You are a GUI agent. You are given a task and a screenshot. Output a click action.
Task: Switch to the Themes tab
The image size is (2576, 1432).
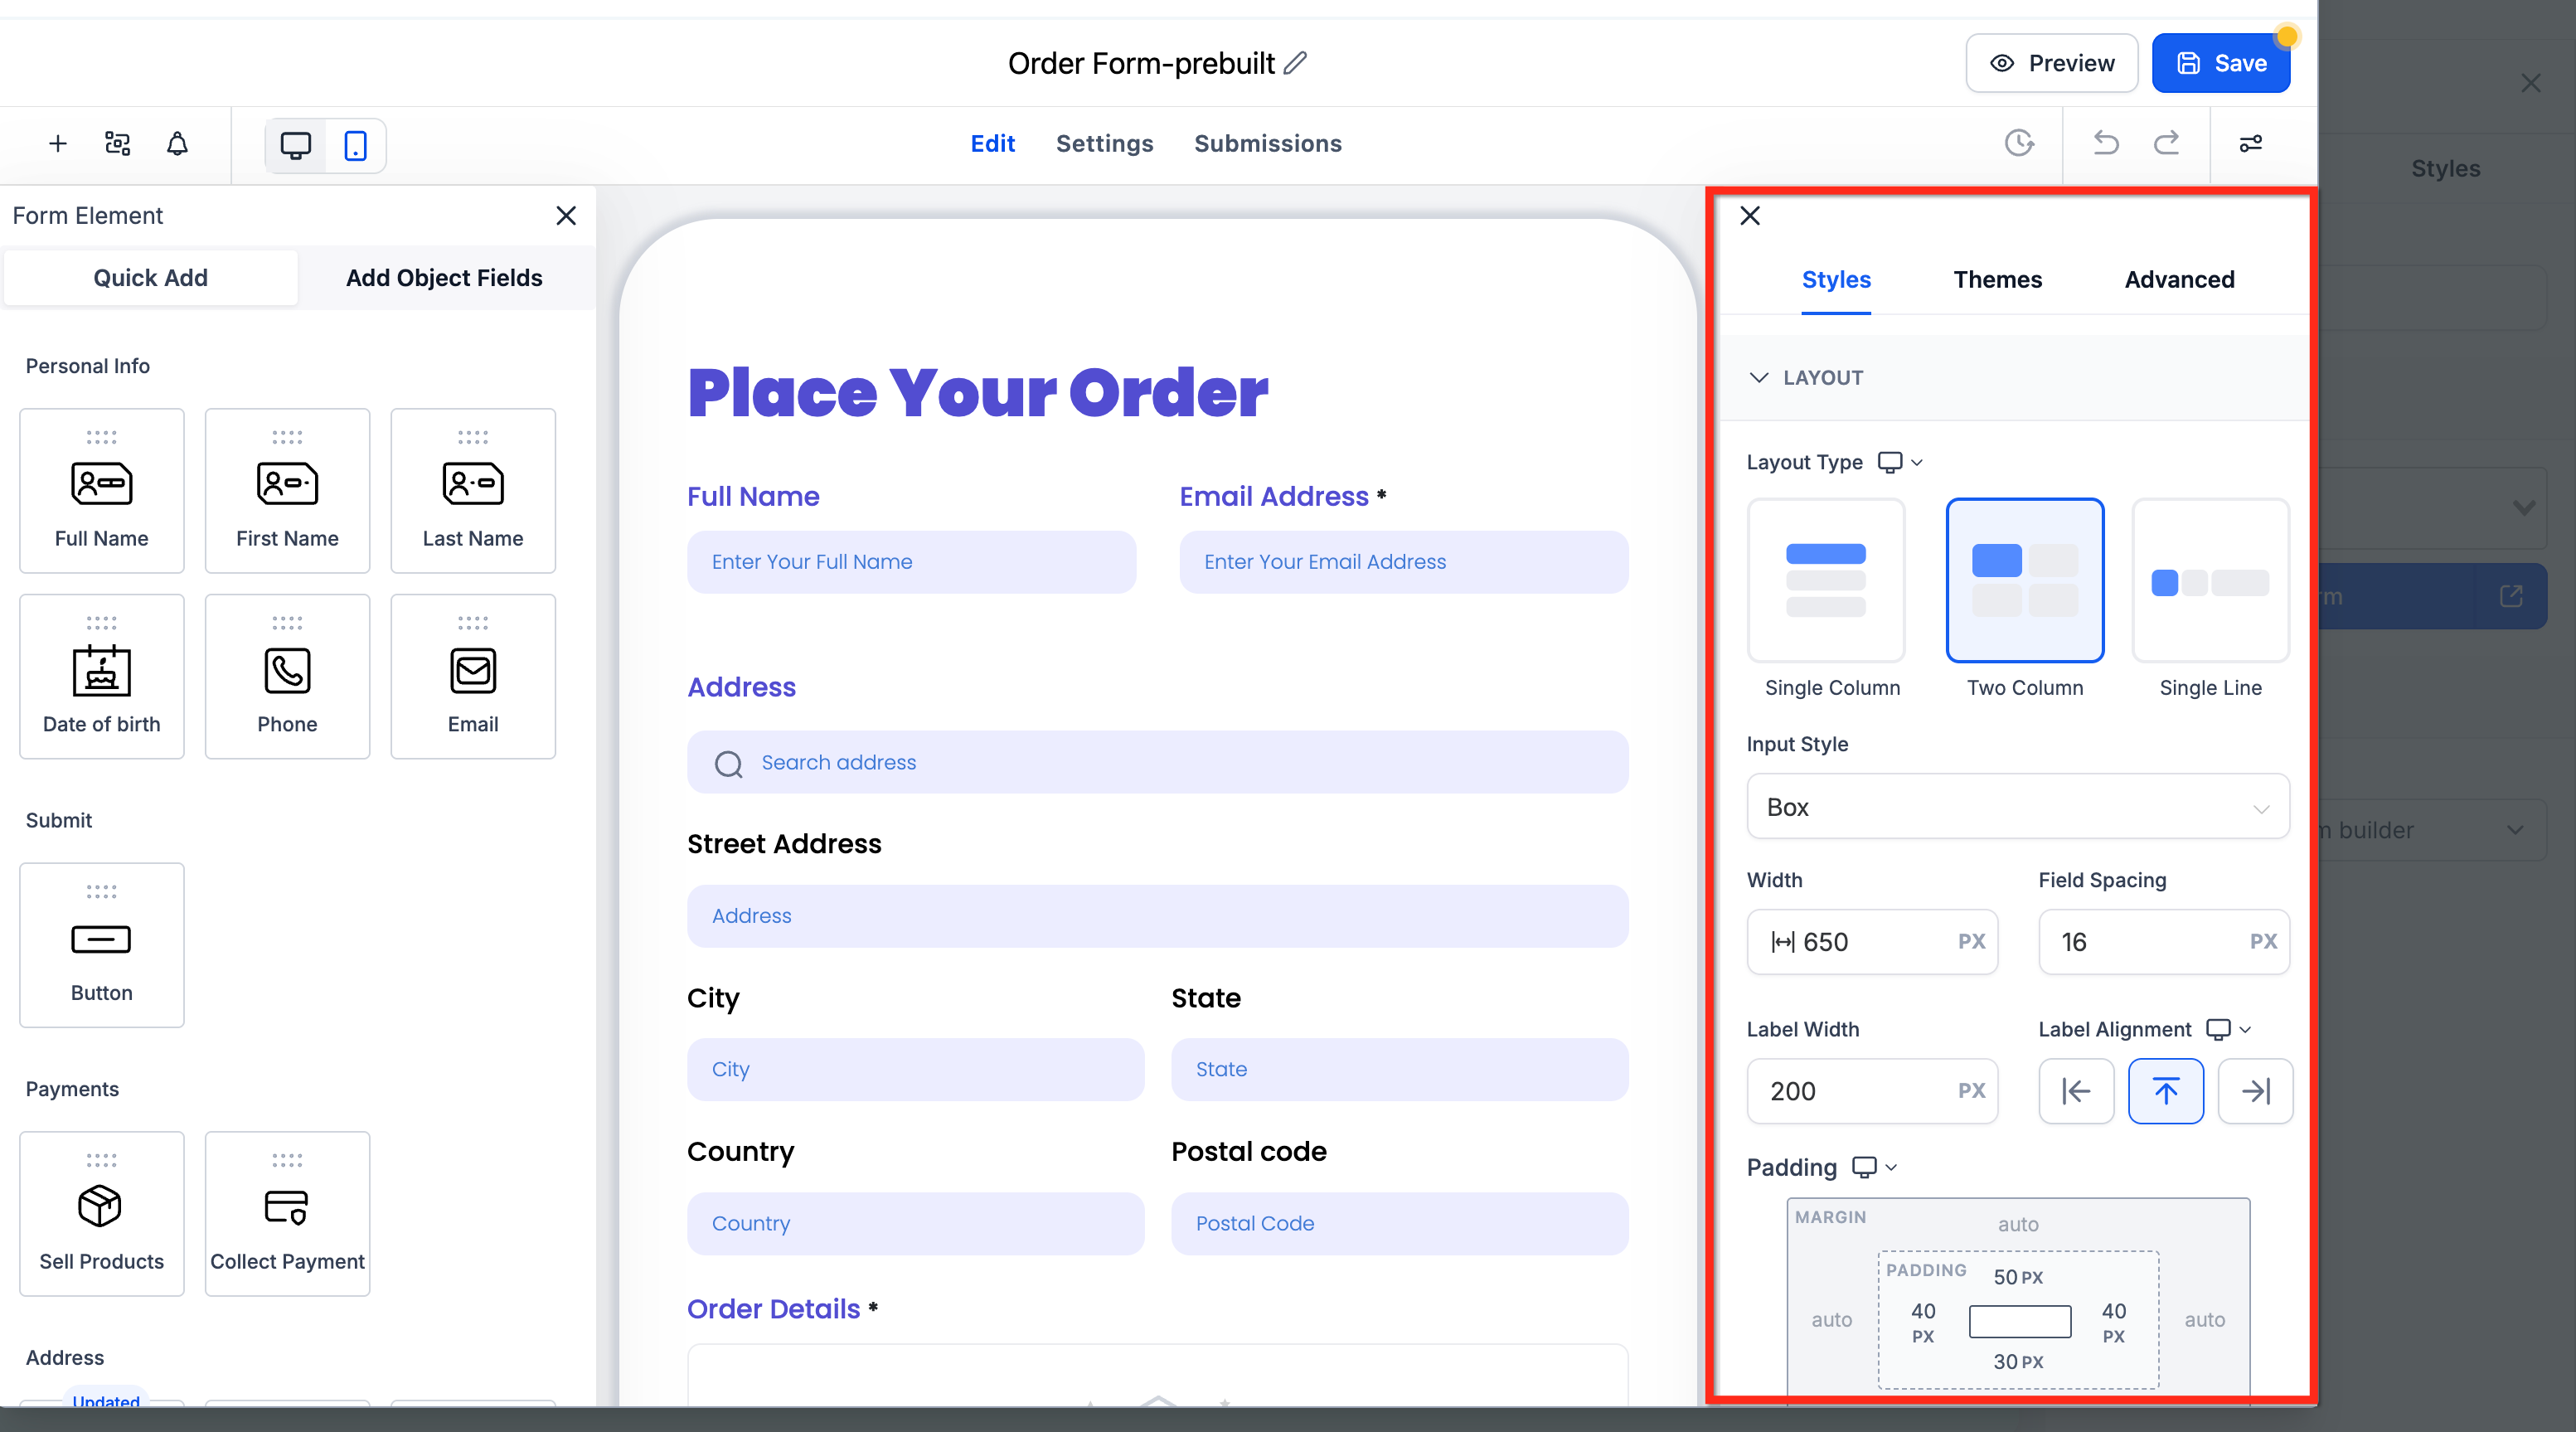pos(1997,279)
